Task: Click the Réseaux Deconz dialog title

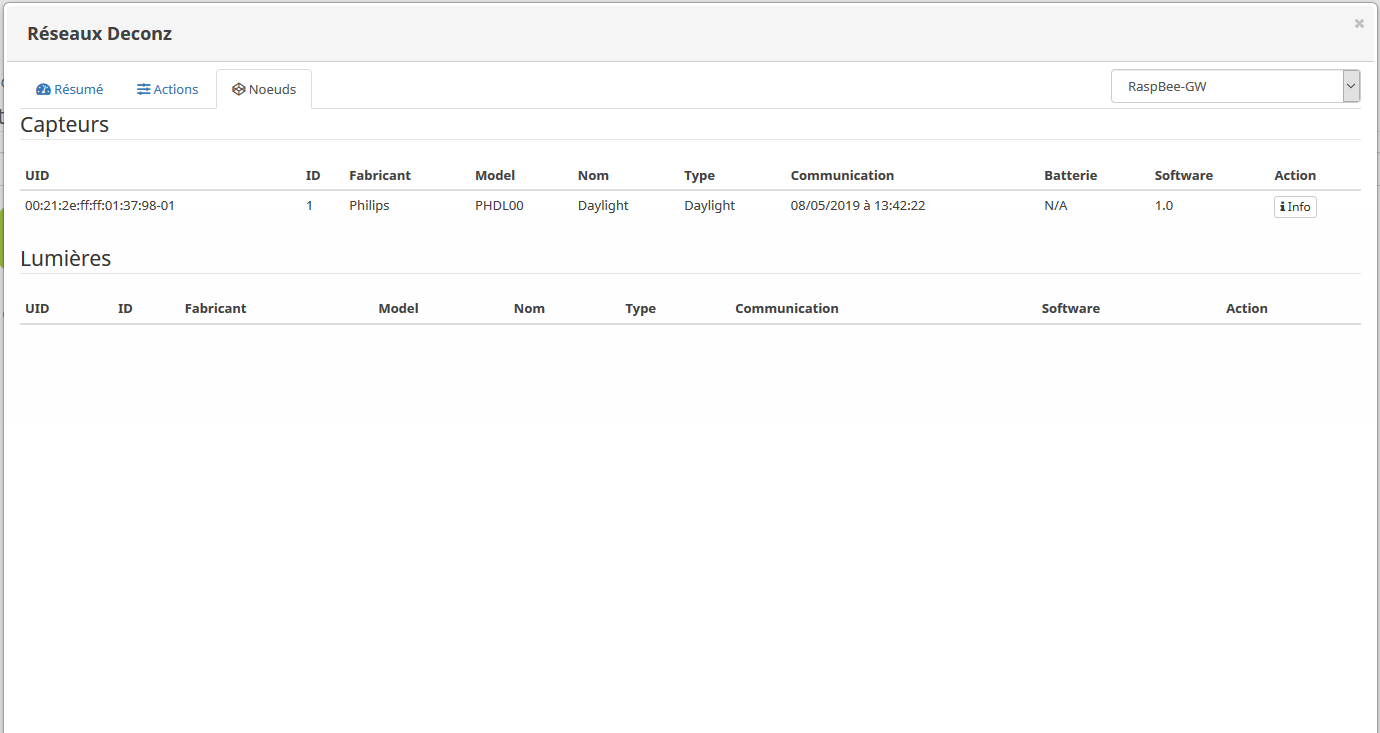Action: click(100, 33)
